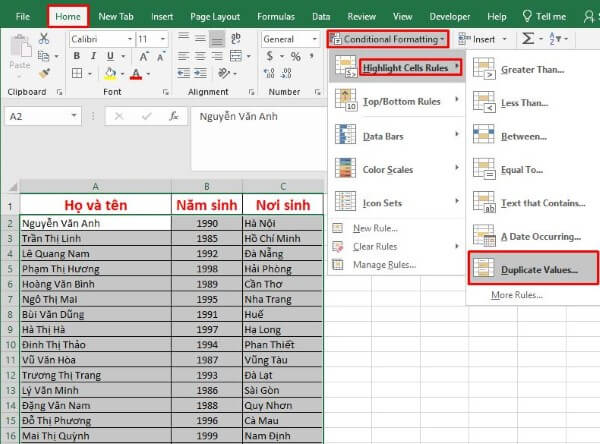Click the formula bar Cancel X icon
This screenshot has width=600, height=444.
point(119,116)
